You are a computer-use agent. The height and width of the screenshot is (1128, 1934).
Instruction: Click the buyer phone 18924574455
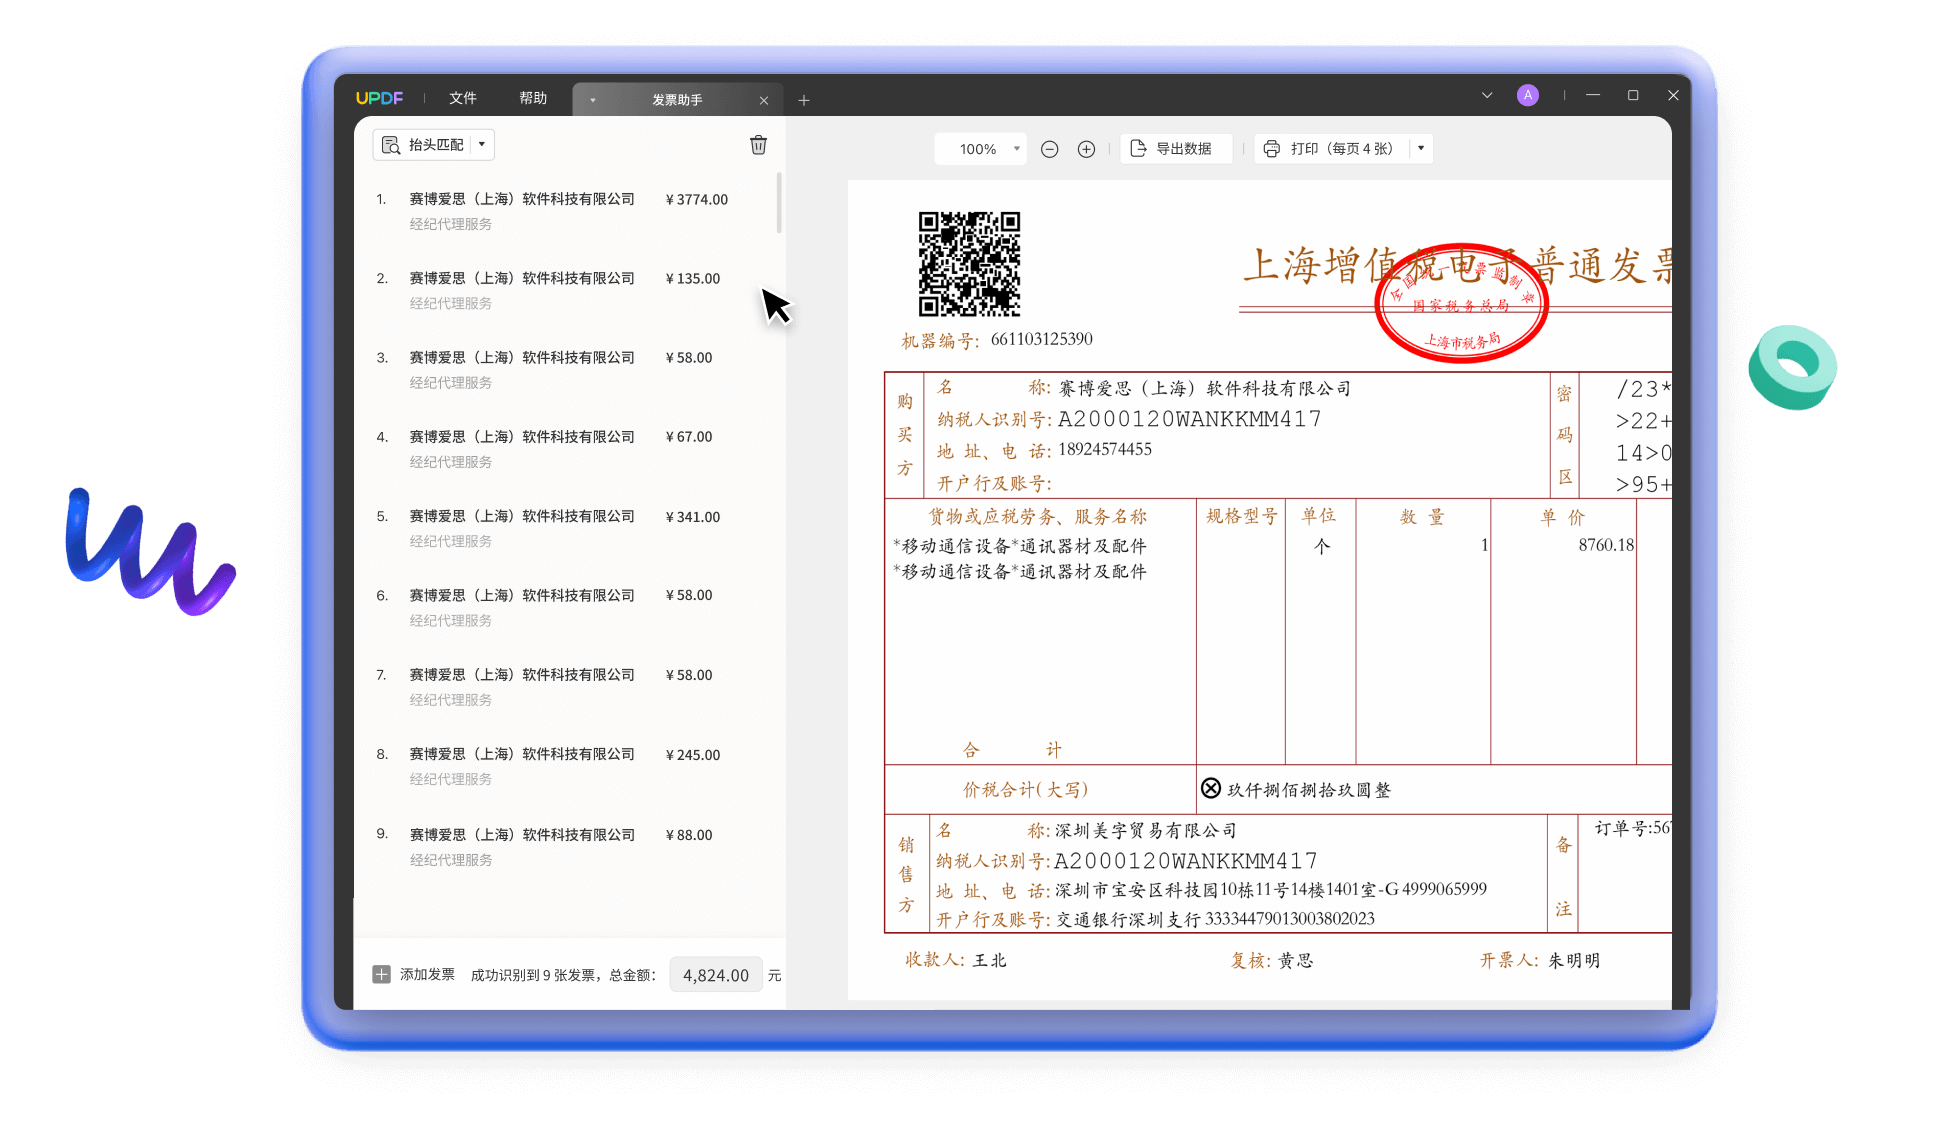tap(1105, 450)
